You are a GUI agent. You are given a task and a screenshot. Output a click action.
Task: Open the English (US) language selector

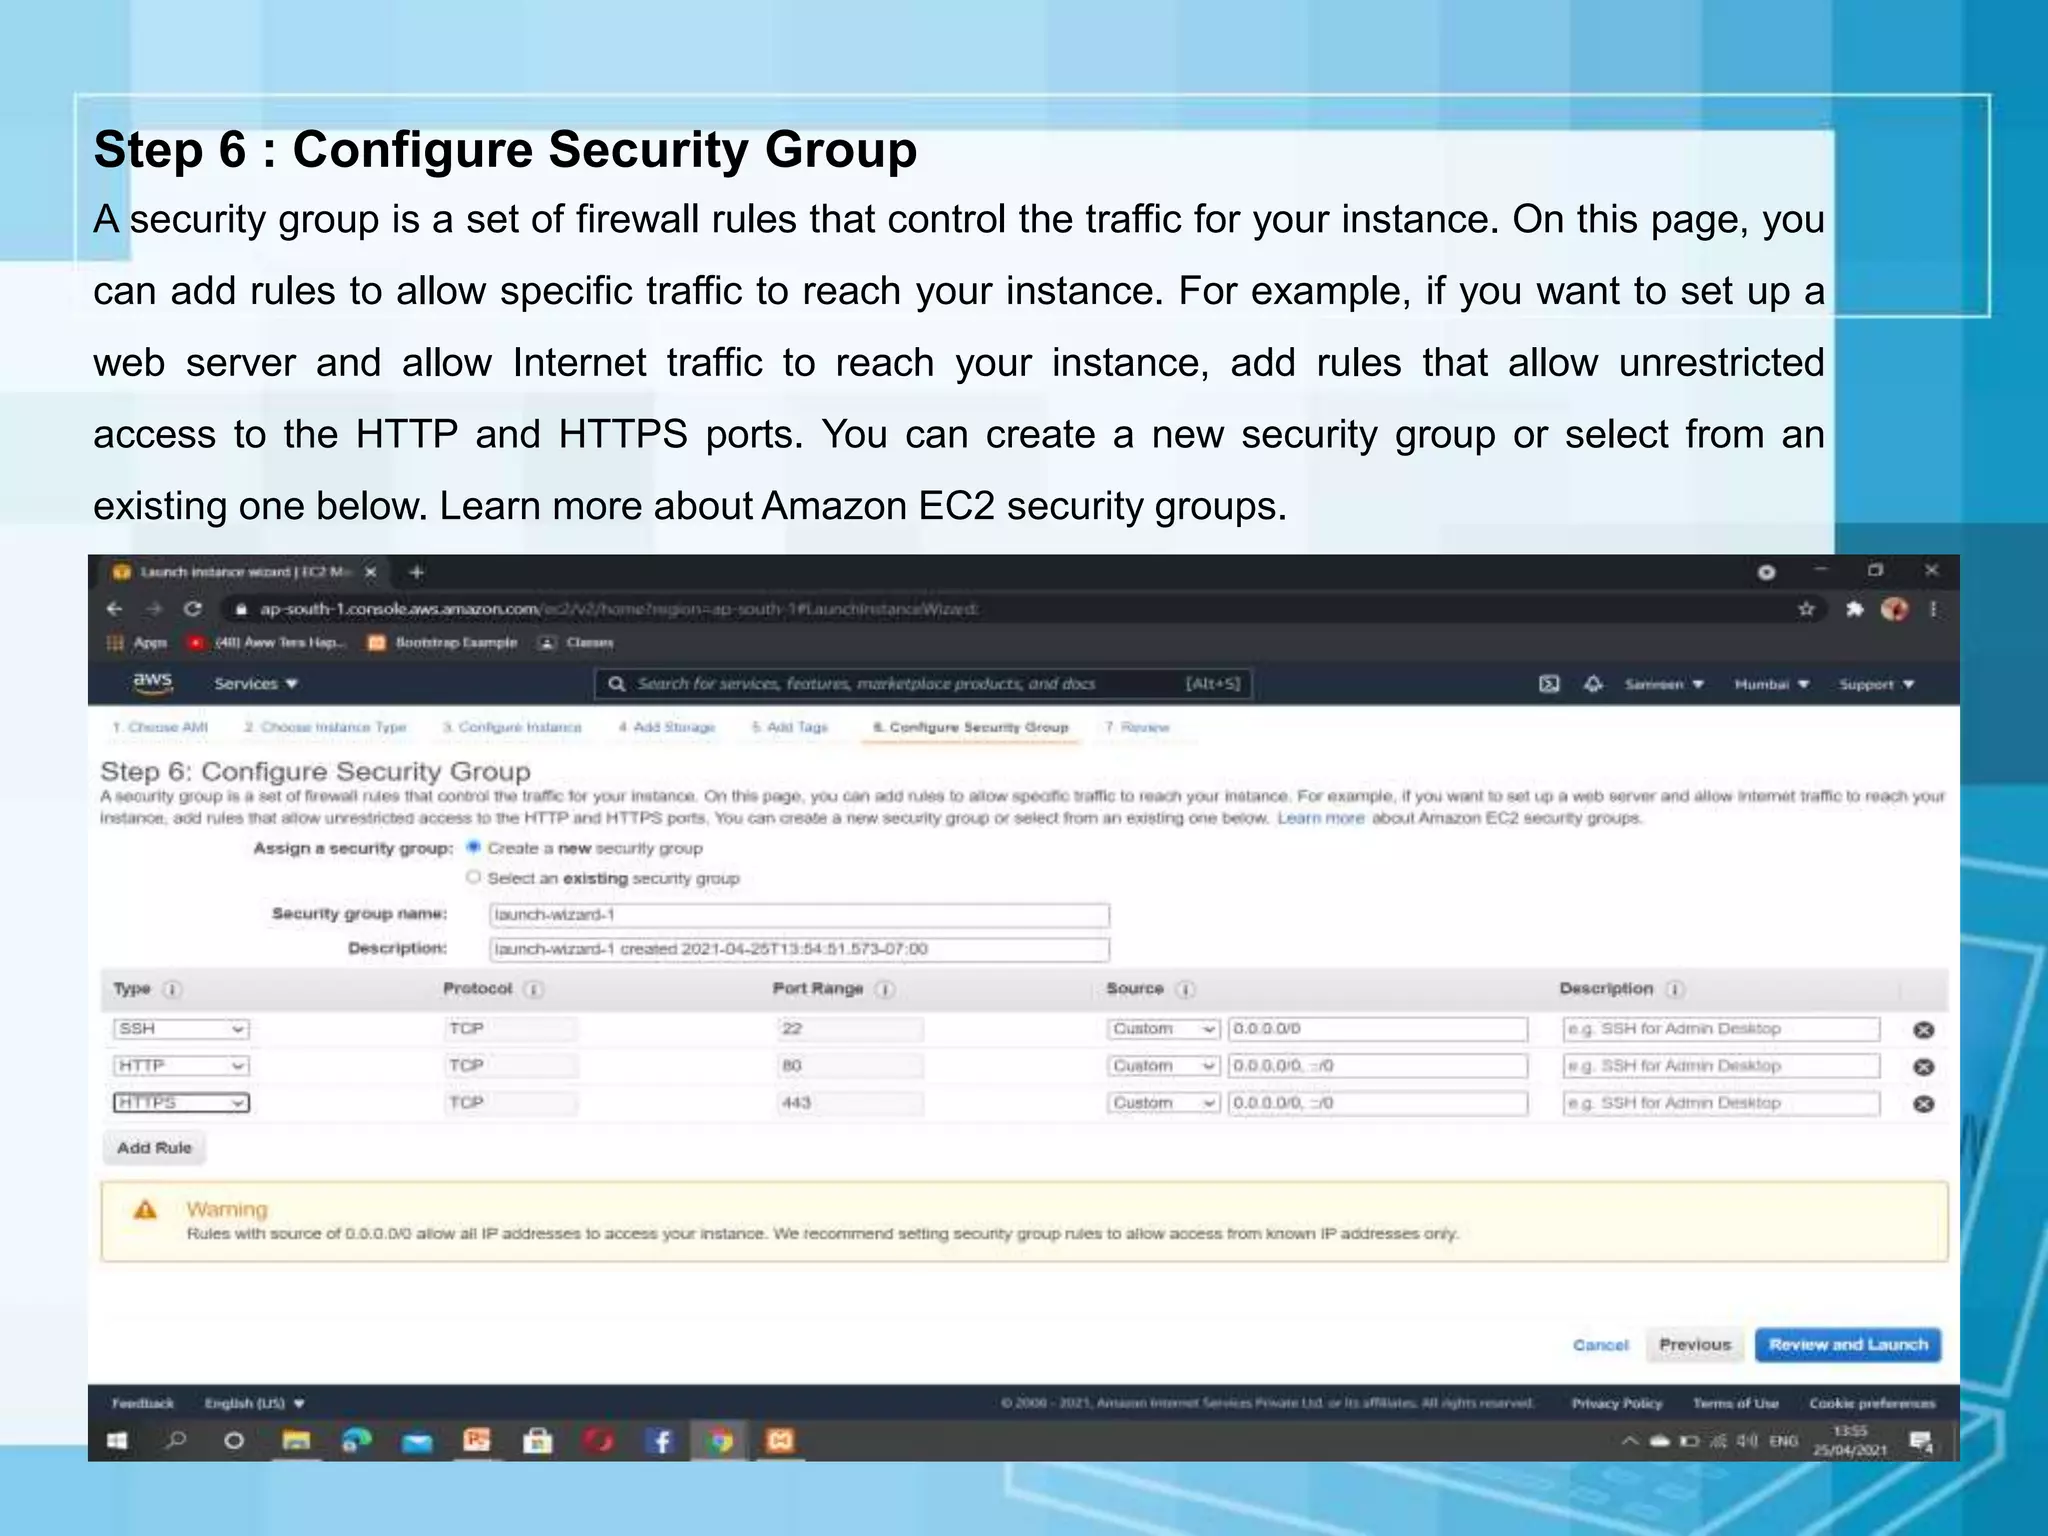pyautogui.click(x=255, y=1404)
